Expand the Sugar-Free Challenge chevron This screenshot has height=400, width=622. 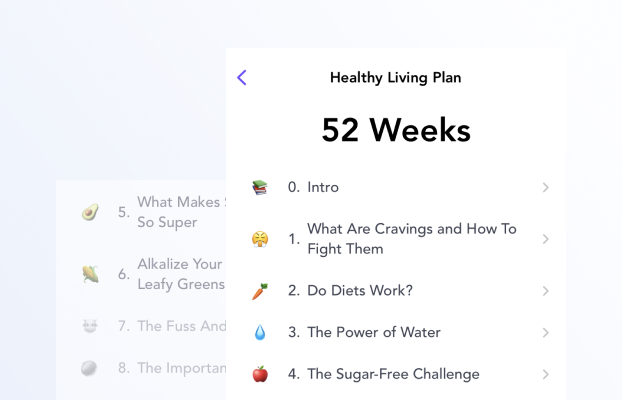coord(545,375)
